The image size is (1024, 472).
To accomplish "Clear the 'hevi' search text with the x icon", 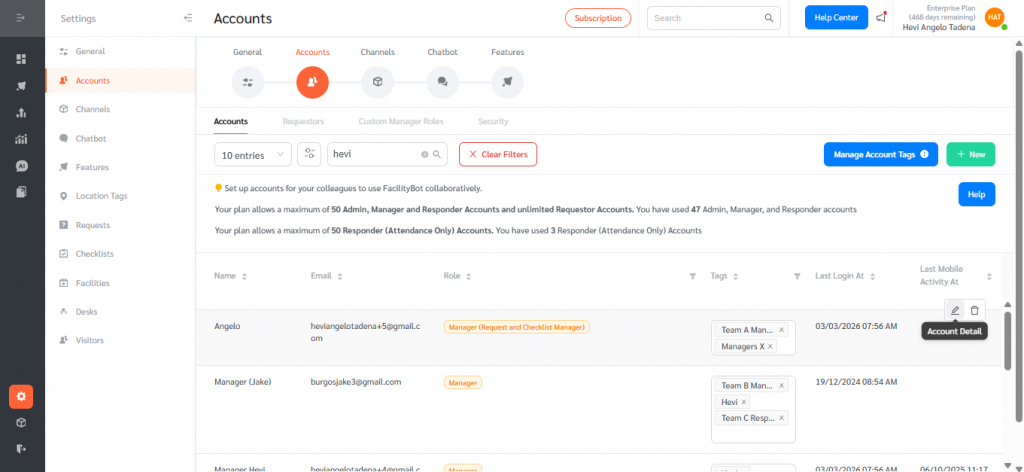I will (x=424, y=155).
